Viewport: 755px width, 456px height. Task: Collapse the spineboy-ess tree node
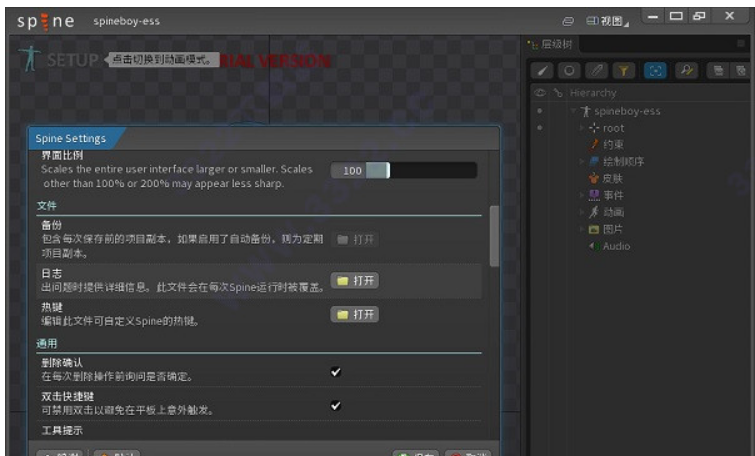coord(573,111)
